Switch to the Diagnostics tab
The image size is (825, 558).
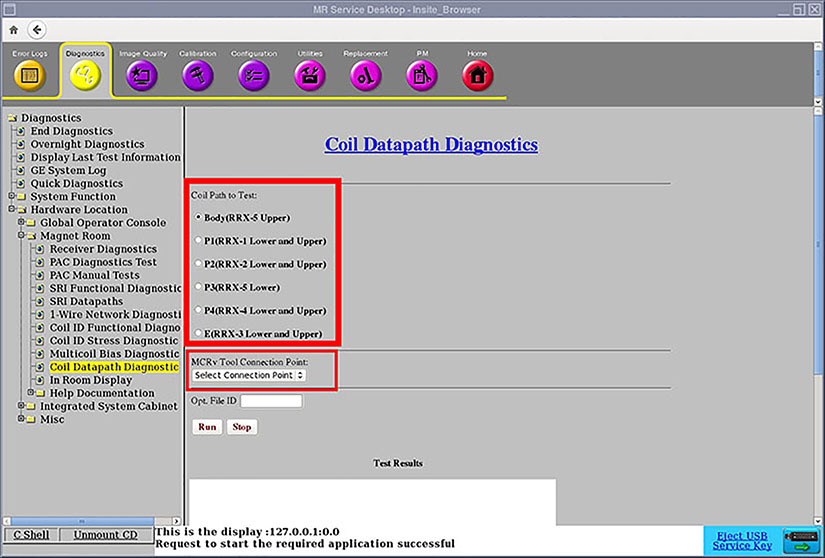point(85,72)
